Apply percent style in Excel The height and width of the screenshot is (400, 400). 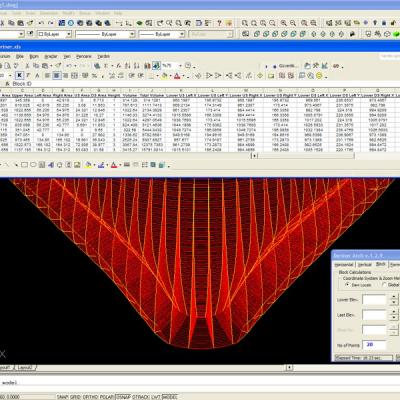click(x=95, y=76)
